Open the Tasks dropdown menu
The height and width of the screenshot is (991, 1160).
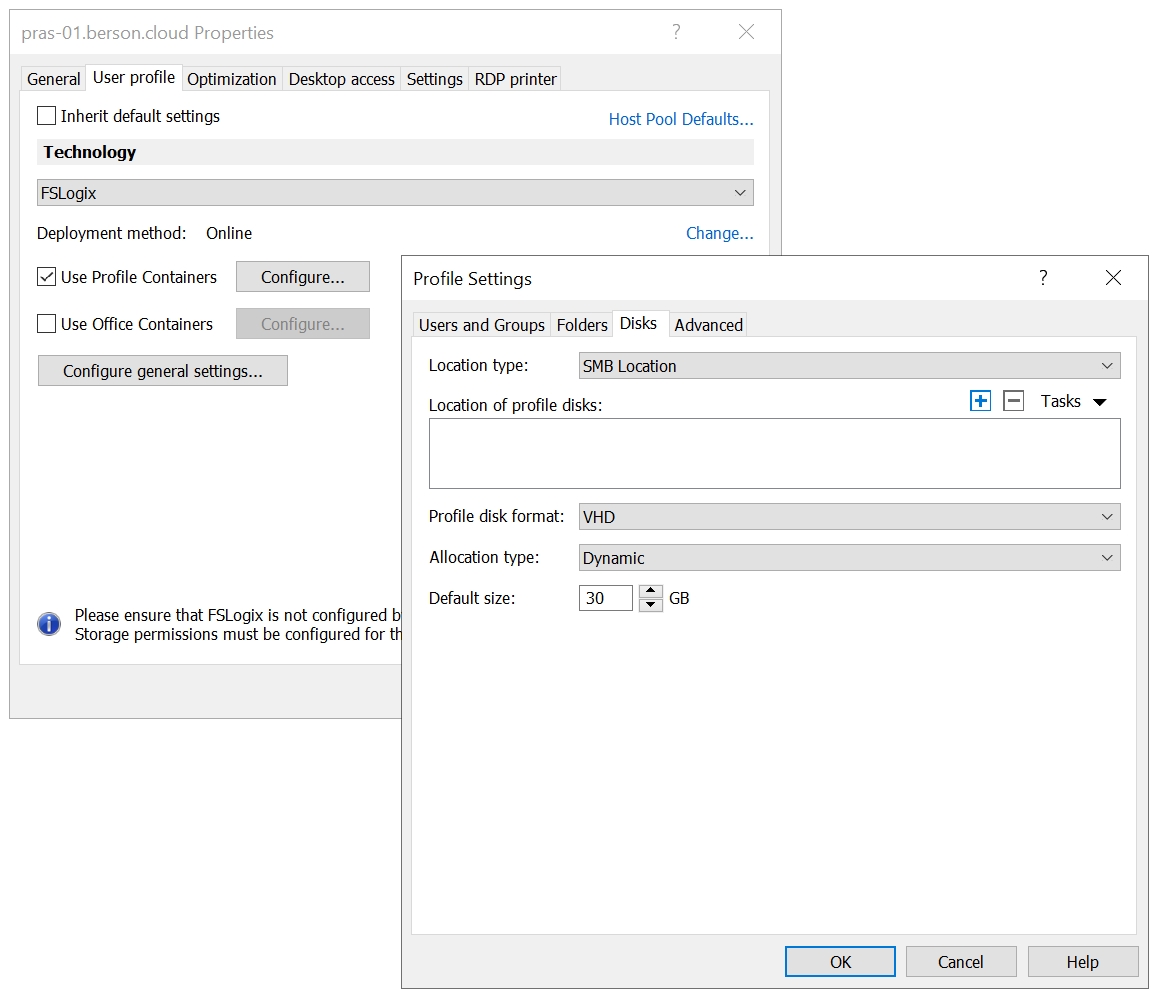pyautogui.click(x=1073, y=401)
